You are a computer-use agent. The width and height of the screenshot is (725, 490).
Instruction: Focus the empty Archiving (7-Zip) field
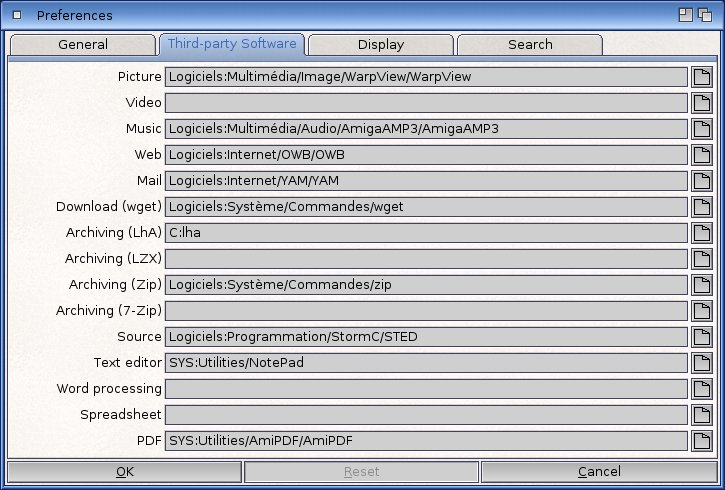click(426, 311)
